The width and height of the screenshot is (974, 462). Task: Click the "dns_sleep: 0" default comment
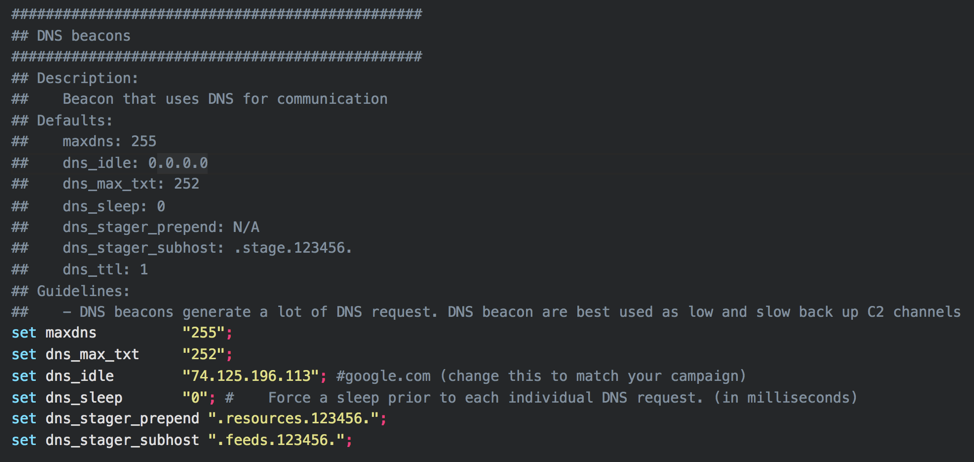[x=113, y=206]
